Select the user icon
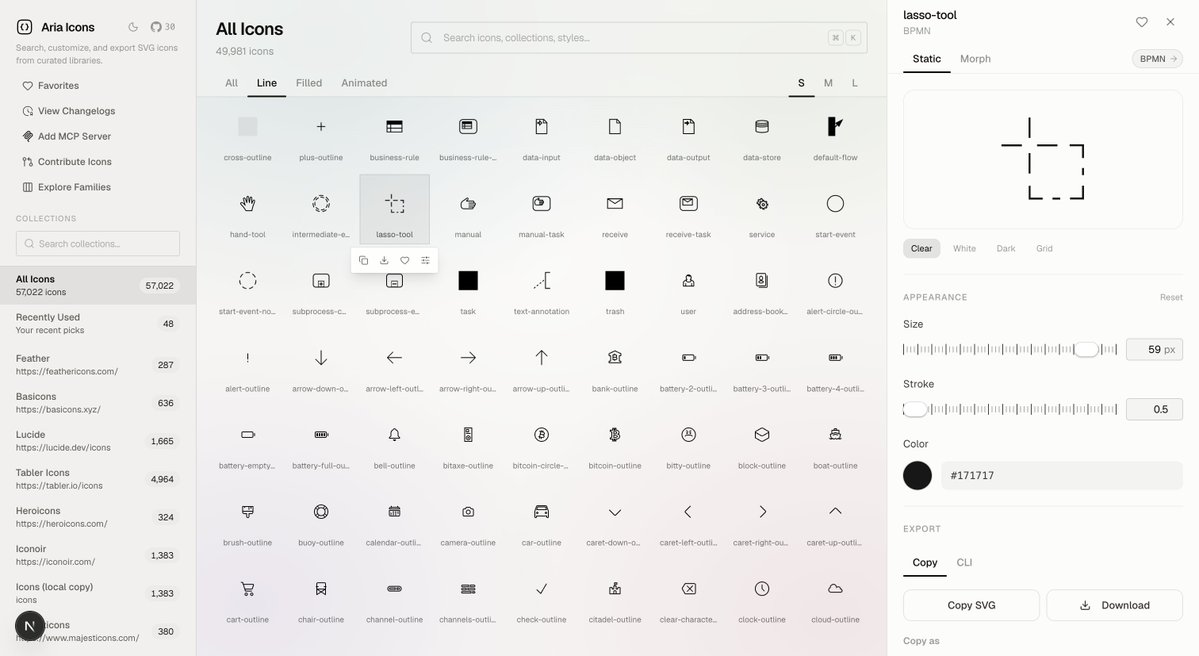The height and width of the screenshot is (656, 1199). pyautogui.click(x=688, y=287)
